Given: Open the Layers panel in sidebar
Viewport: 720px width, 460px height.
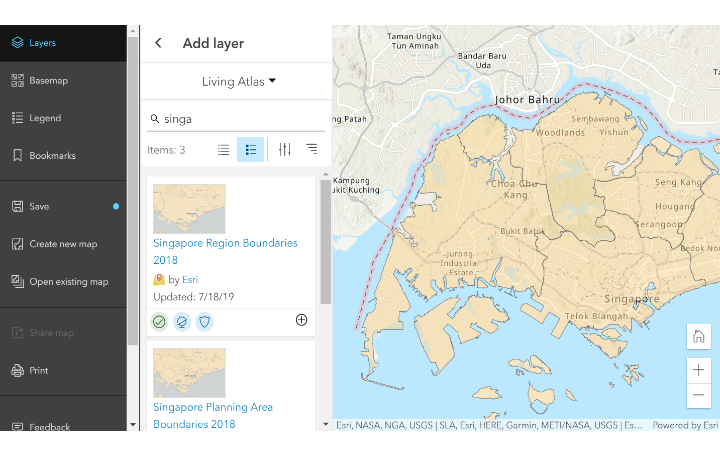Looking at the screenshot, I should click(63, 43).
